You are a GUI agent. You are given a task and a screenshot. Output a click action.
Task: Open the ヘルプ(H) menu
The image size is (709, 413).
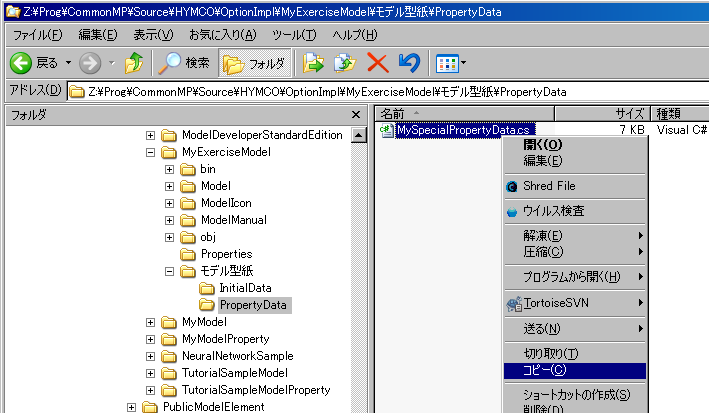(x=354, y=35)
